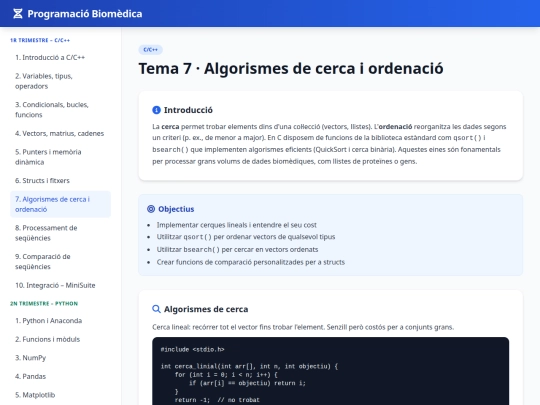Click the 1R TRIMESTRE – C/C++ section heading

click(x=40, y=40)
